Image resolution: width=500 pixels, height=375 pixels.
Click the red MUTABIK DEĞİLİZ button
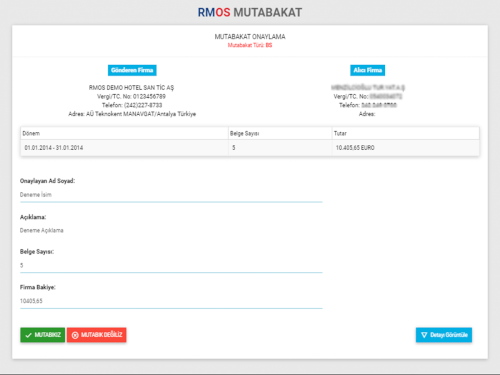[x=96, y=335]
